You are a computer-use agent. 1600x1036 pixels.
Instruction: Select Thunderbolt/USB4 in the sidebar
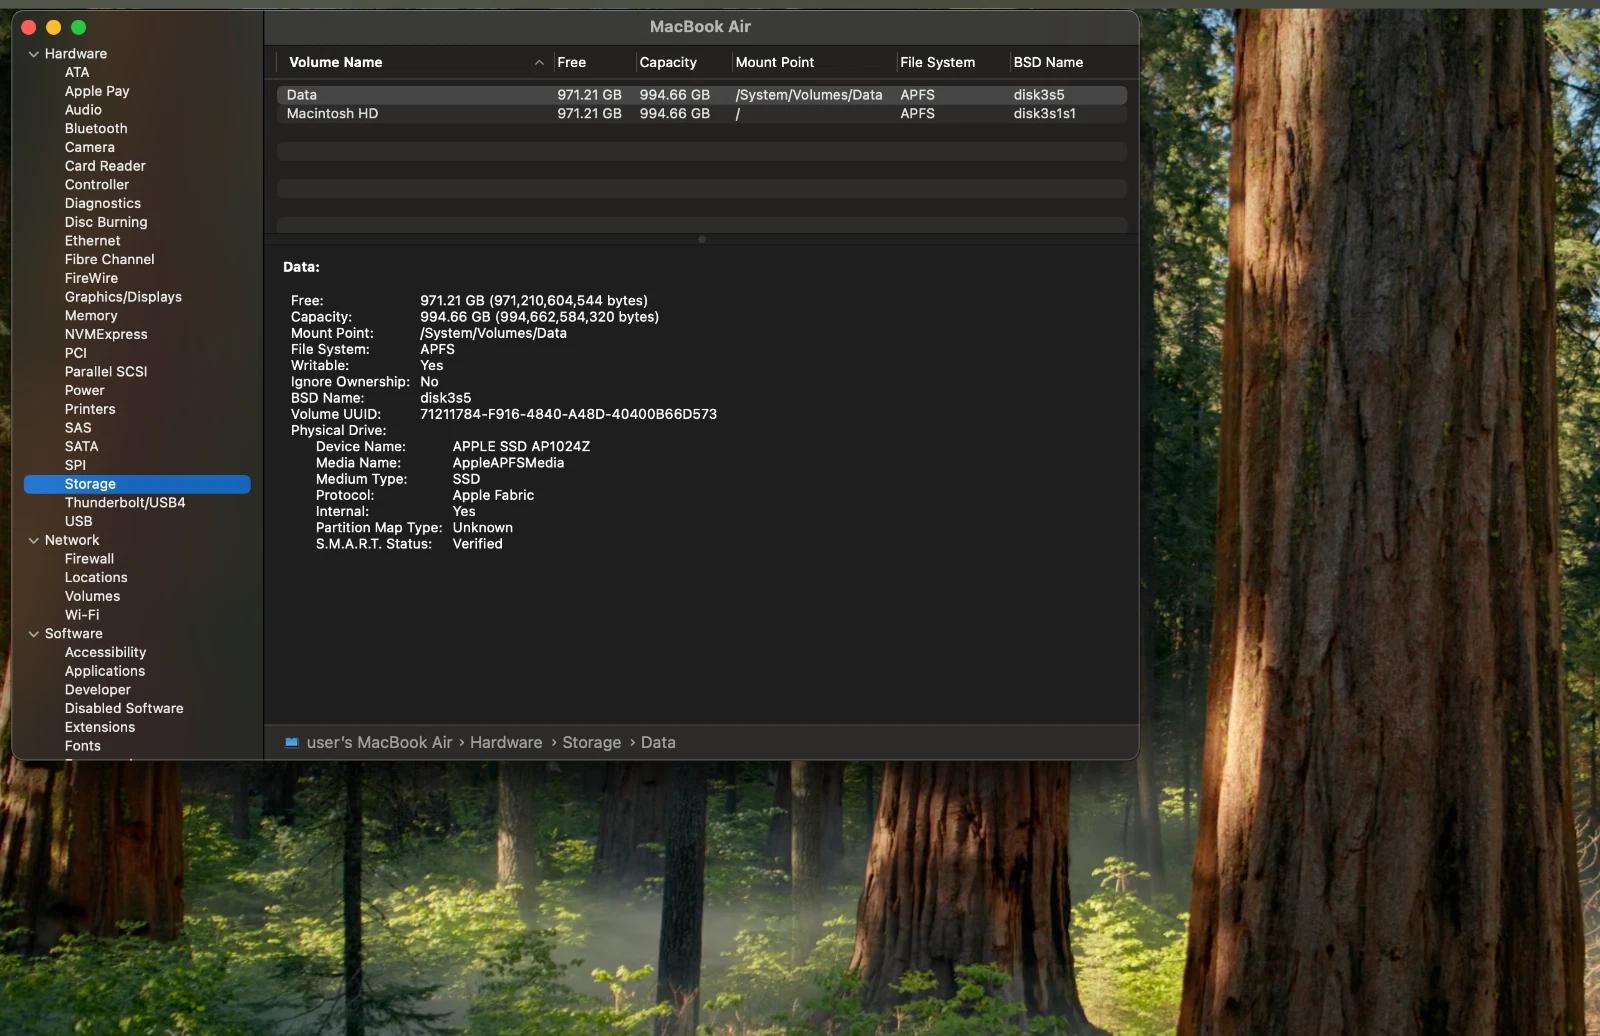[125, 503]
